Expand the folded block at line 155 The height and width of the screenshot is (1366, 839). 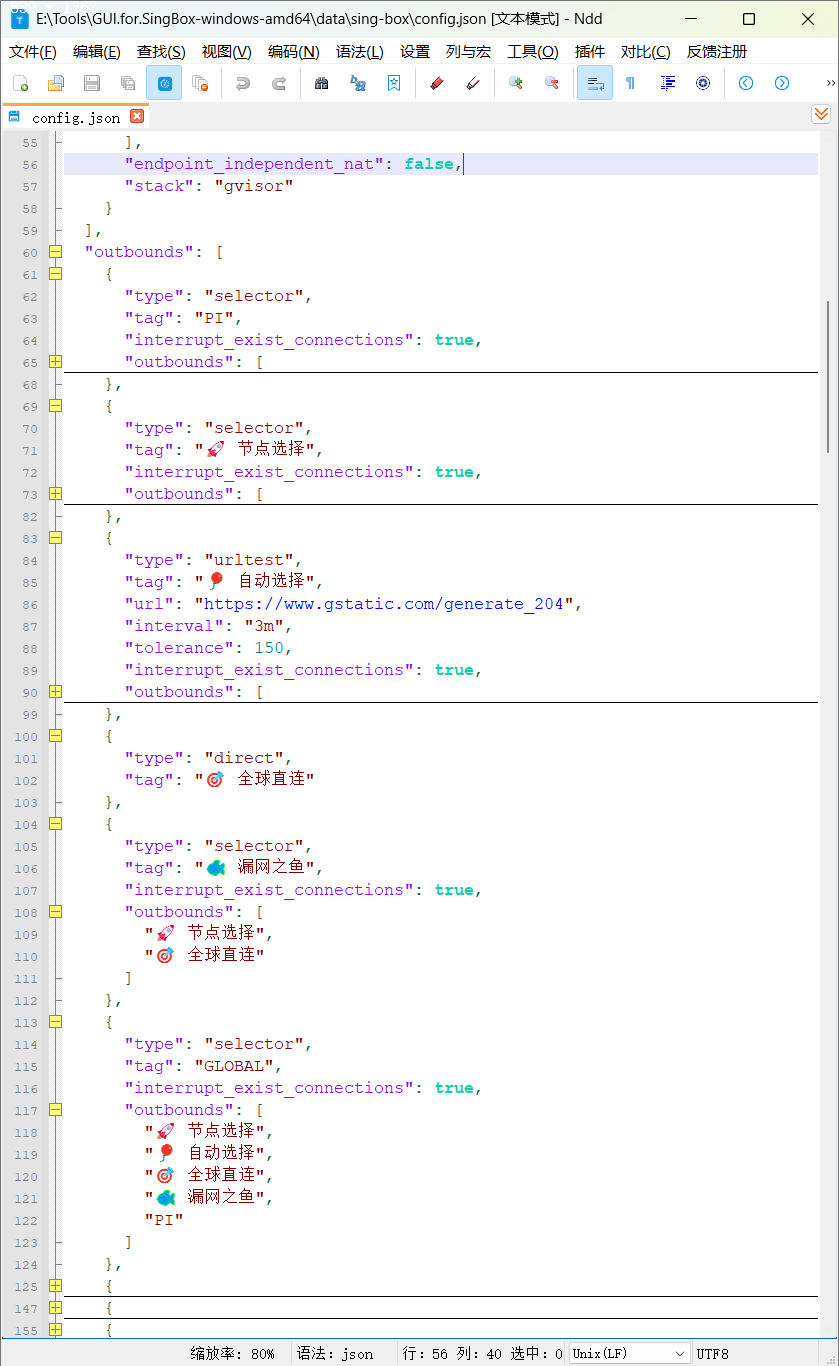[55, 1330]
